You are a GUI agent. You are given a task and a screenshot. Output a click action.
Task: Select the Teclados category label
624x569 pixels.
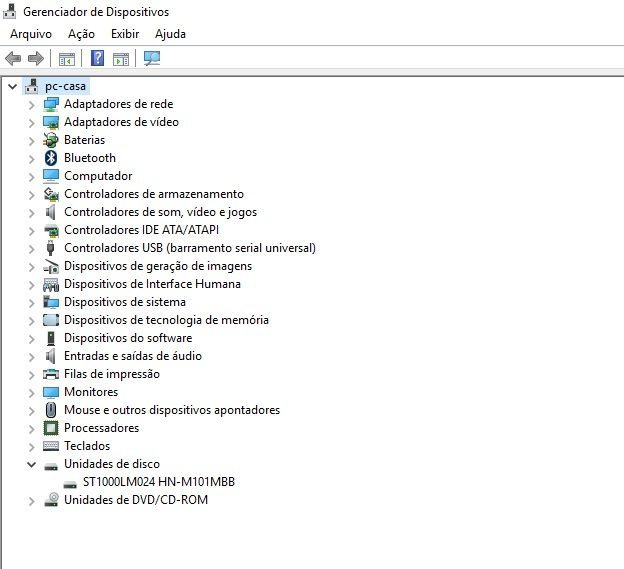pos(87,446)
